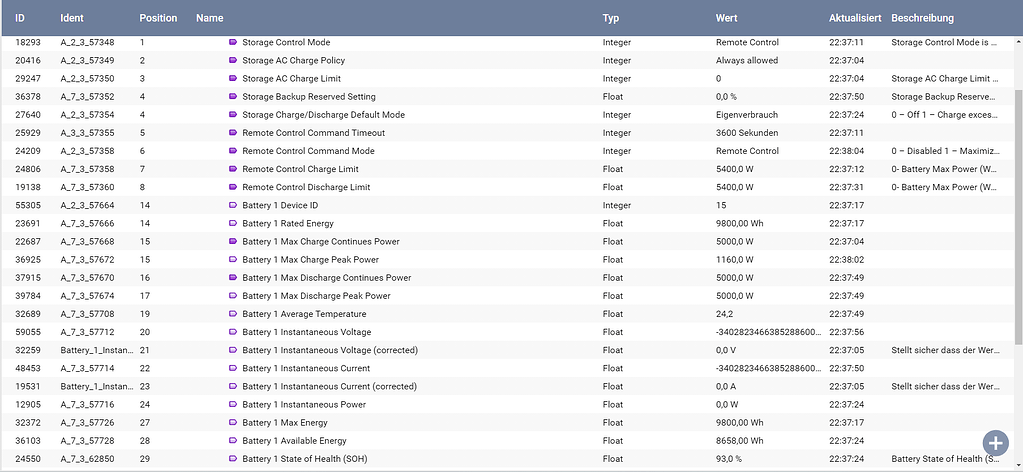Click icon beside Battery 1 Rated Energy

233,224
